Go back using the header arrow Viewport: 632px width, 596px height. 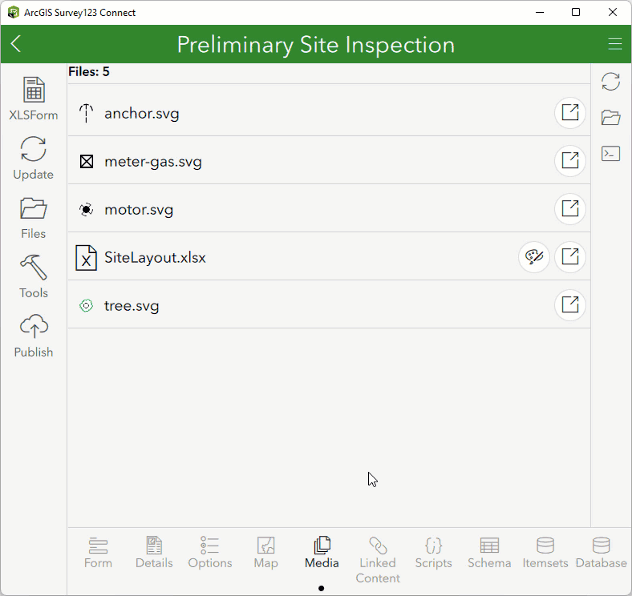(x=16, y=44)
